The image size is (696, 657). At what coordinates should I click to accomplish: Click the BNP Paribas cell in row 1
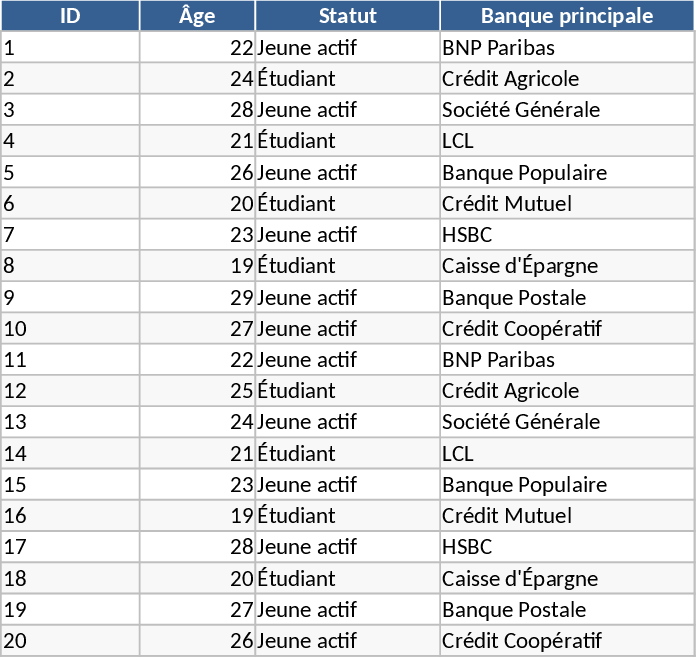566,48
